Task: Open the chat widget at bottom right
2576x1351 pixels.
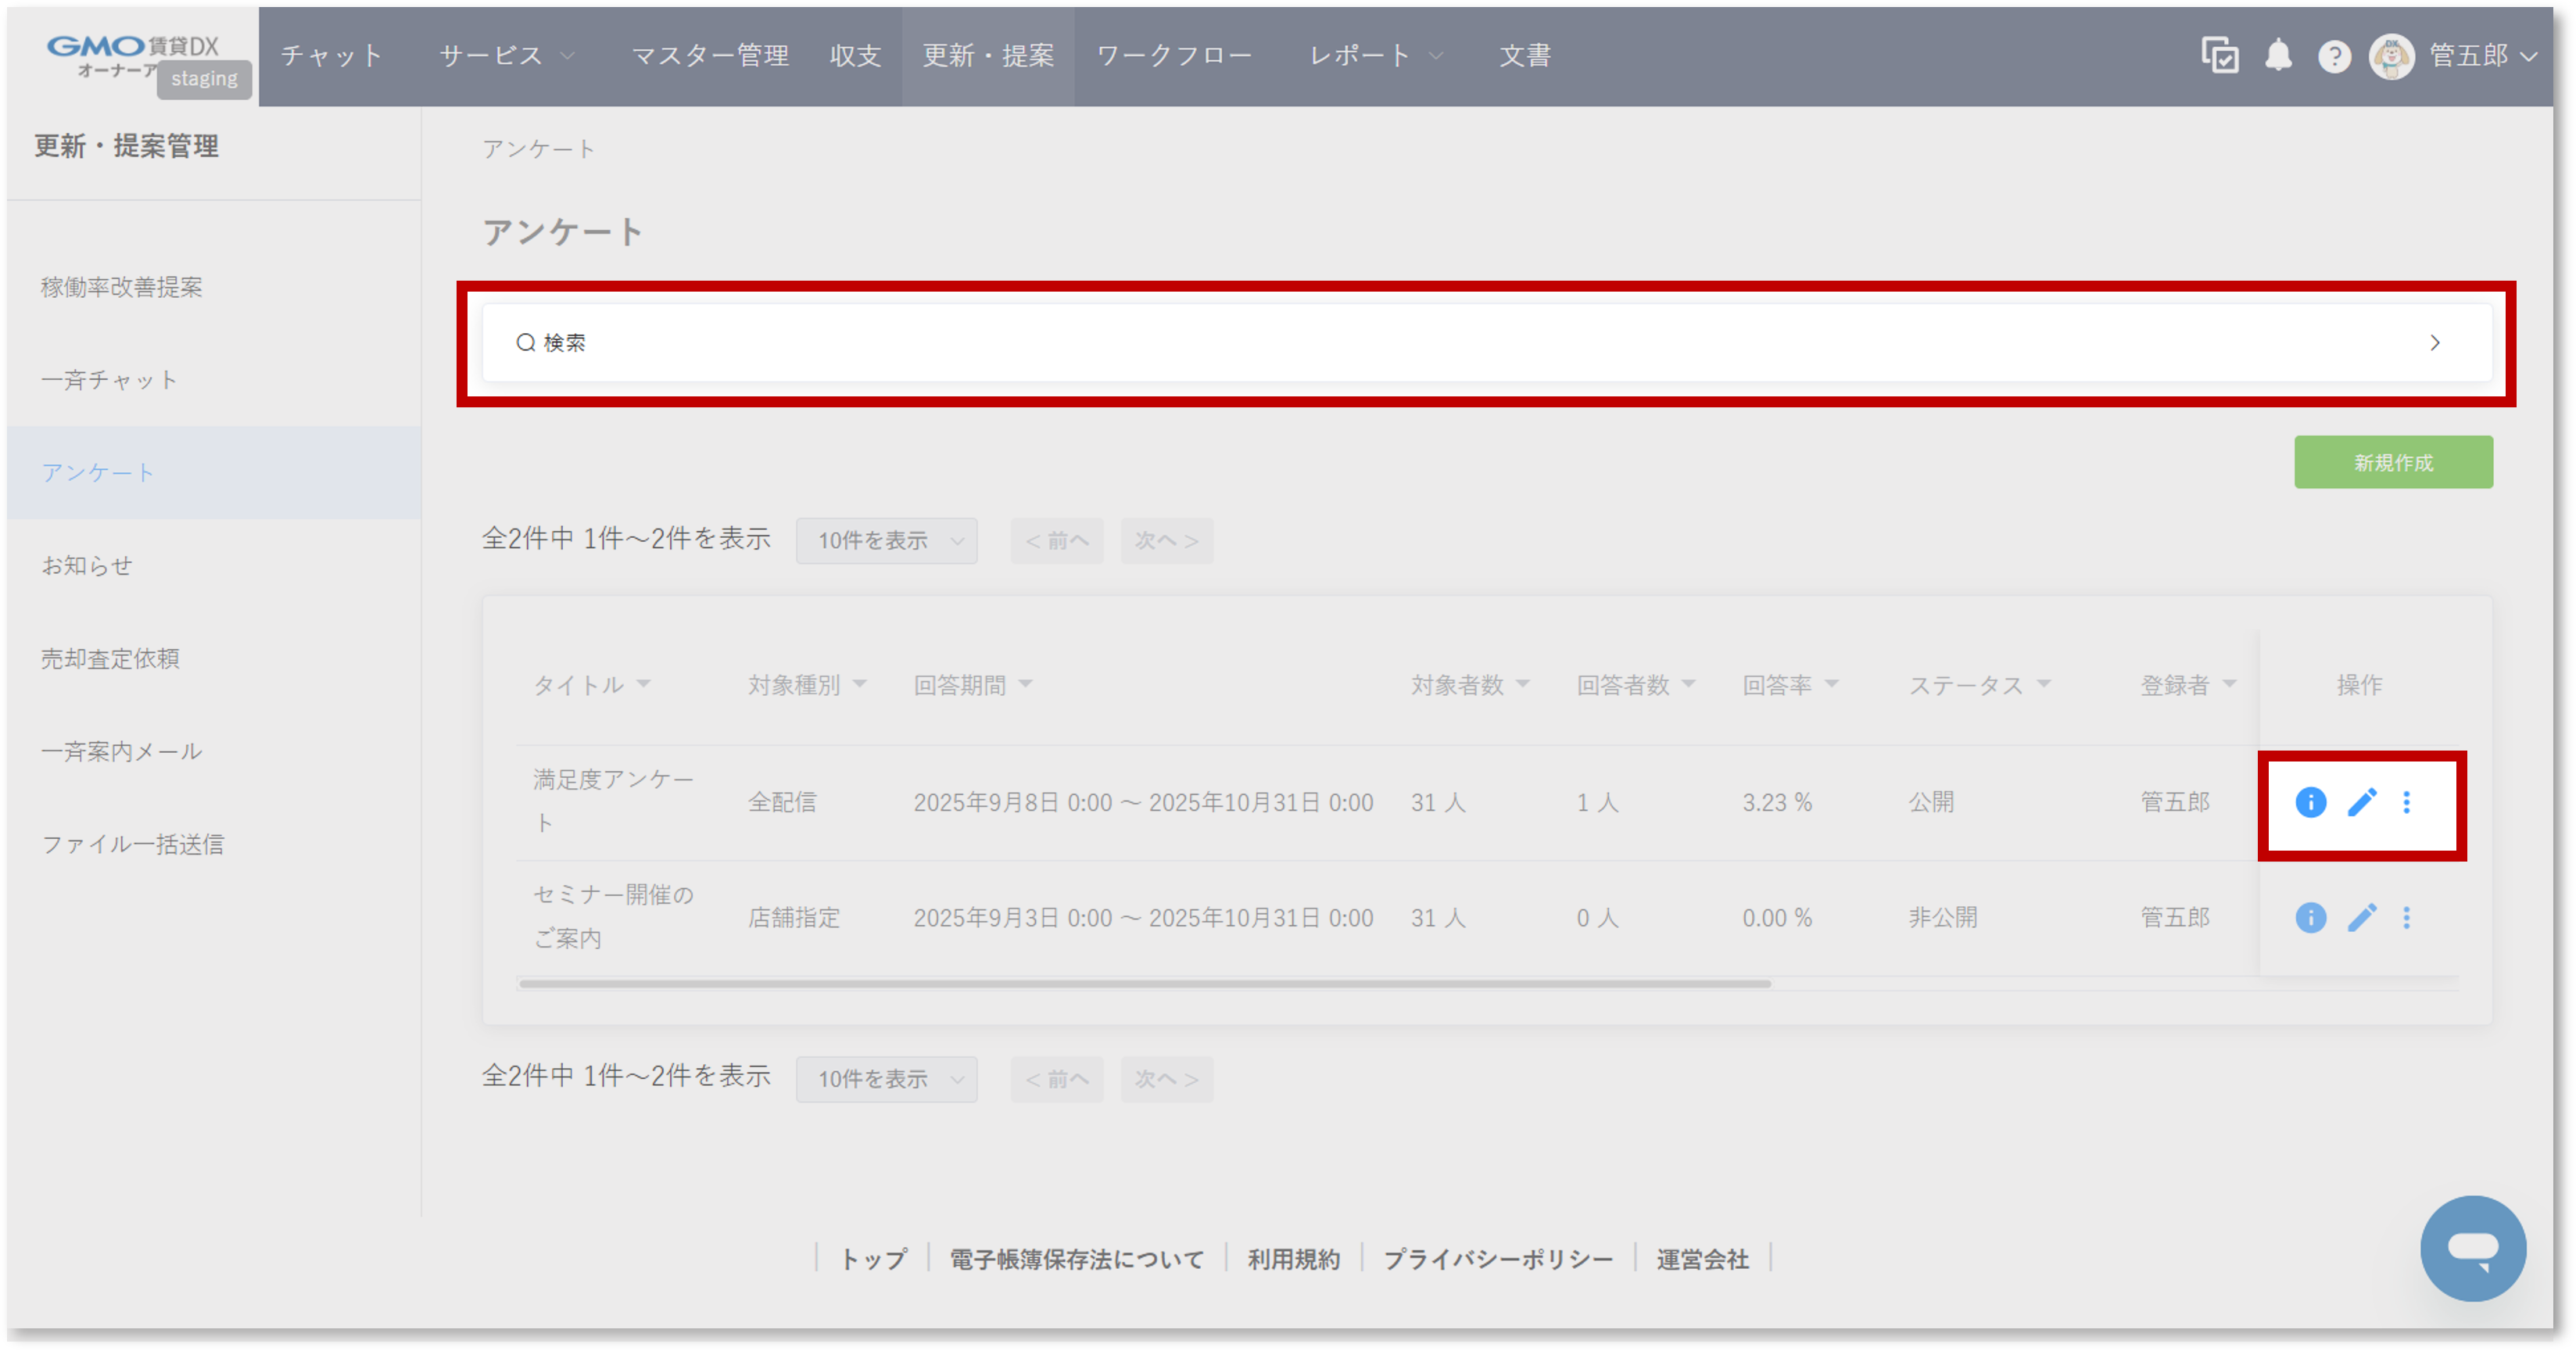Action: (x=2473, y=1248)
